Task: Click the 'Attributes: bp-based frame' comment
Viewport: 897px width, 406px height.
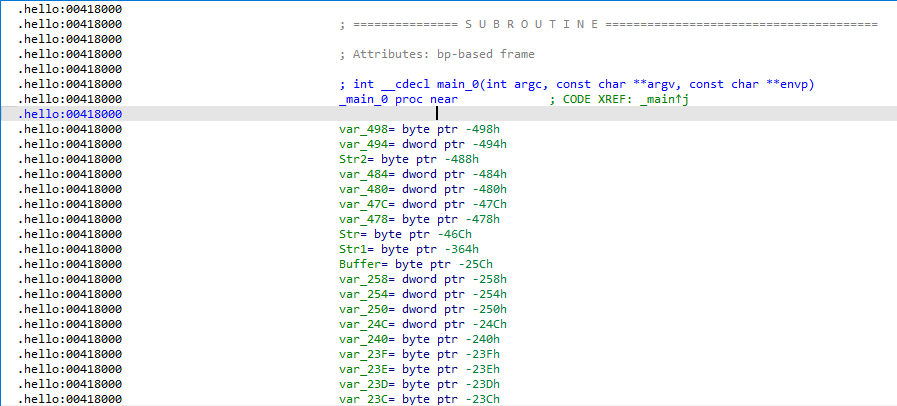Action: coord(437,54)
